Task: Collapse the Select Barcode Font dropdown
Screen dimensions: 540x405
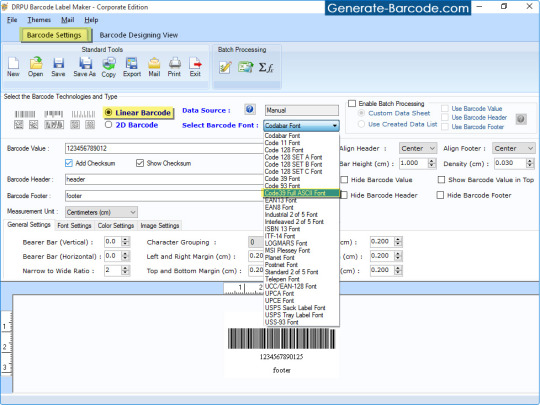Action: pyautogui.click(x=334, y=126)
